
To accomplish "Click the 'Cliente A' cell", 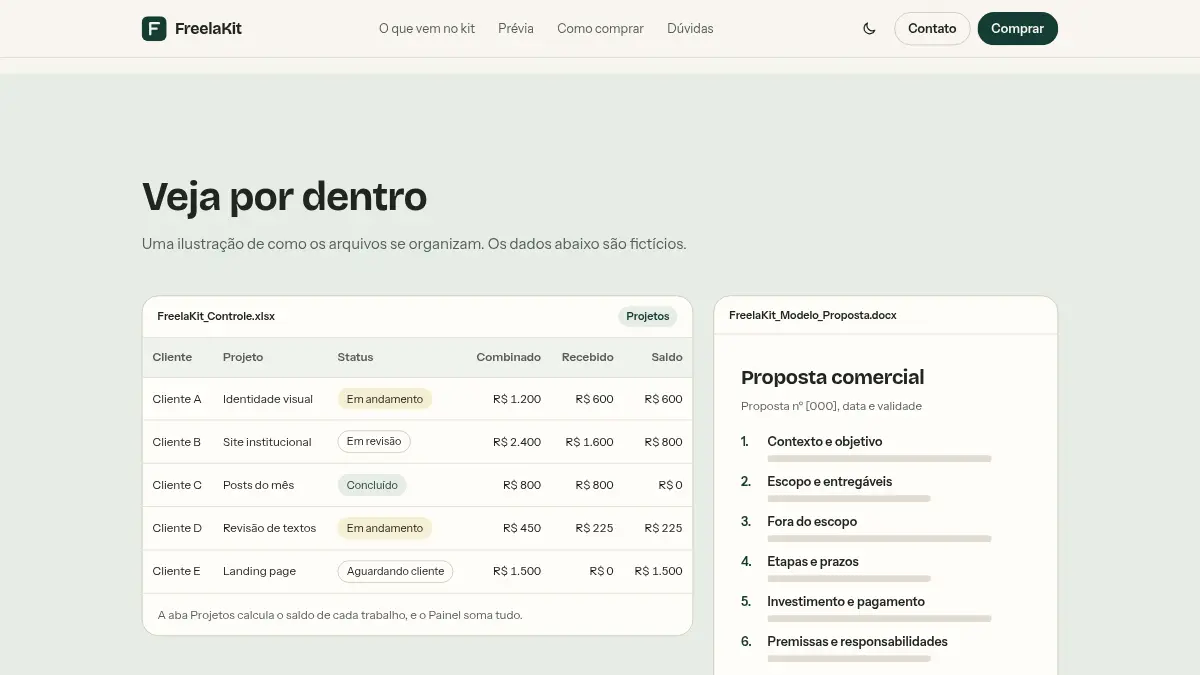I will point(177,399).
